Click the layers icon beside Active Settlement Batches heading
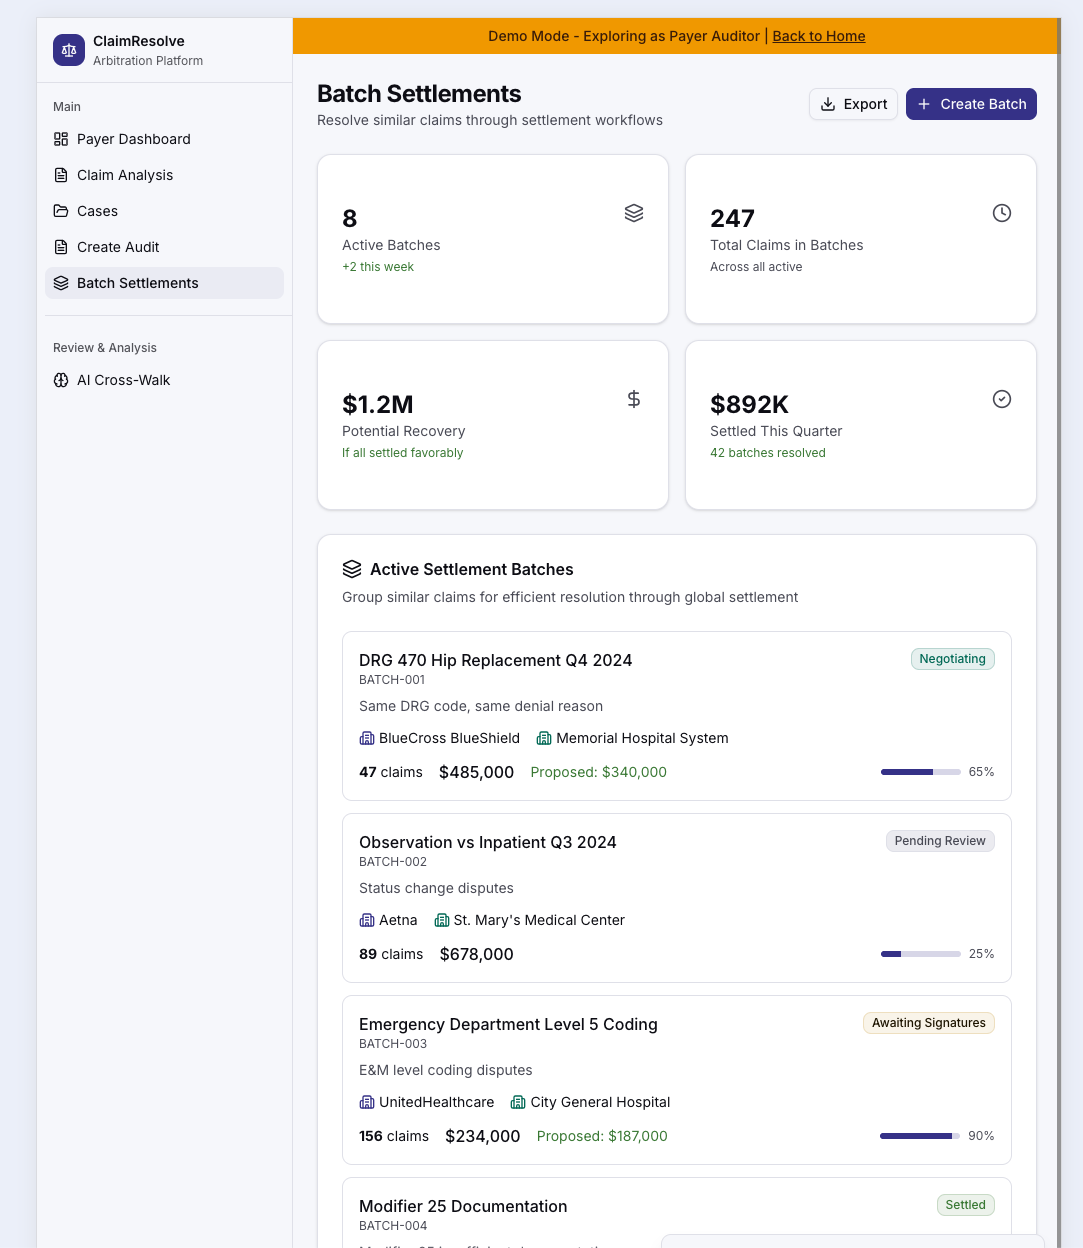The width and height of the screenshot is (1083, 1248). pyautogui.click(x=352, y=569)
